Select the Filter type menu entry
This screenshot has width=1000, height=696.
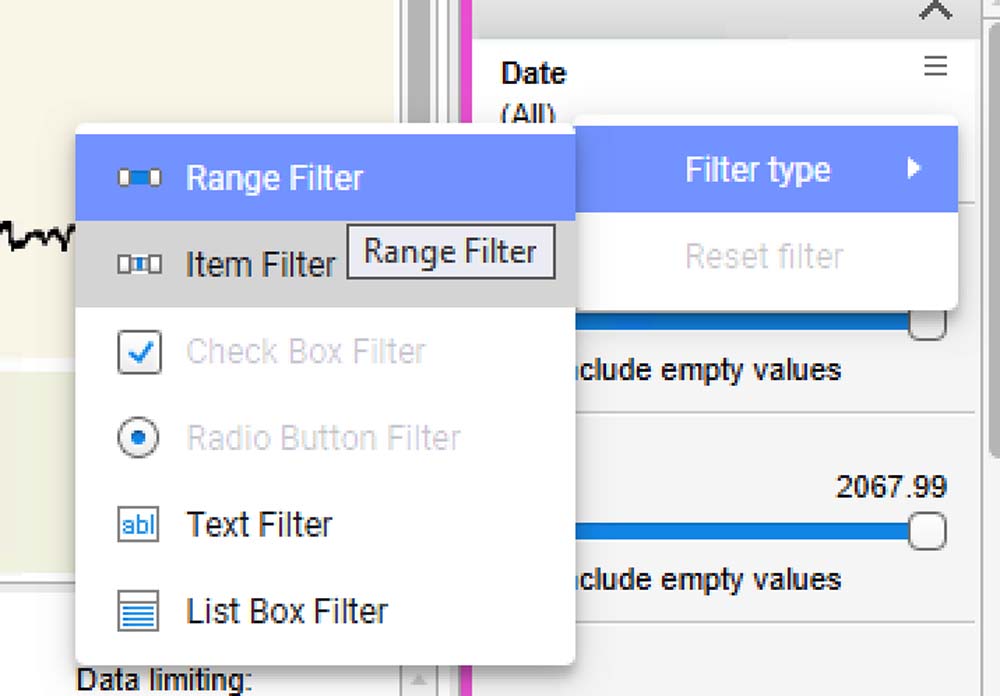[x=757, y=170]
